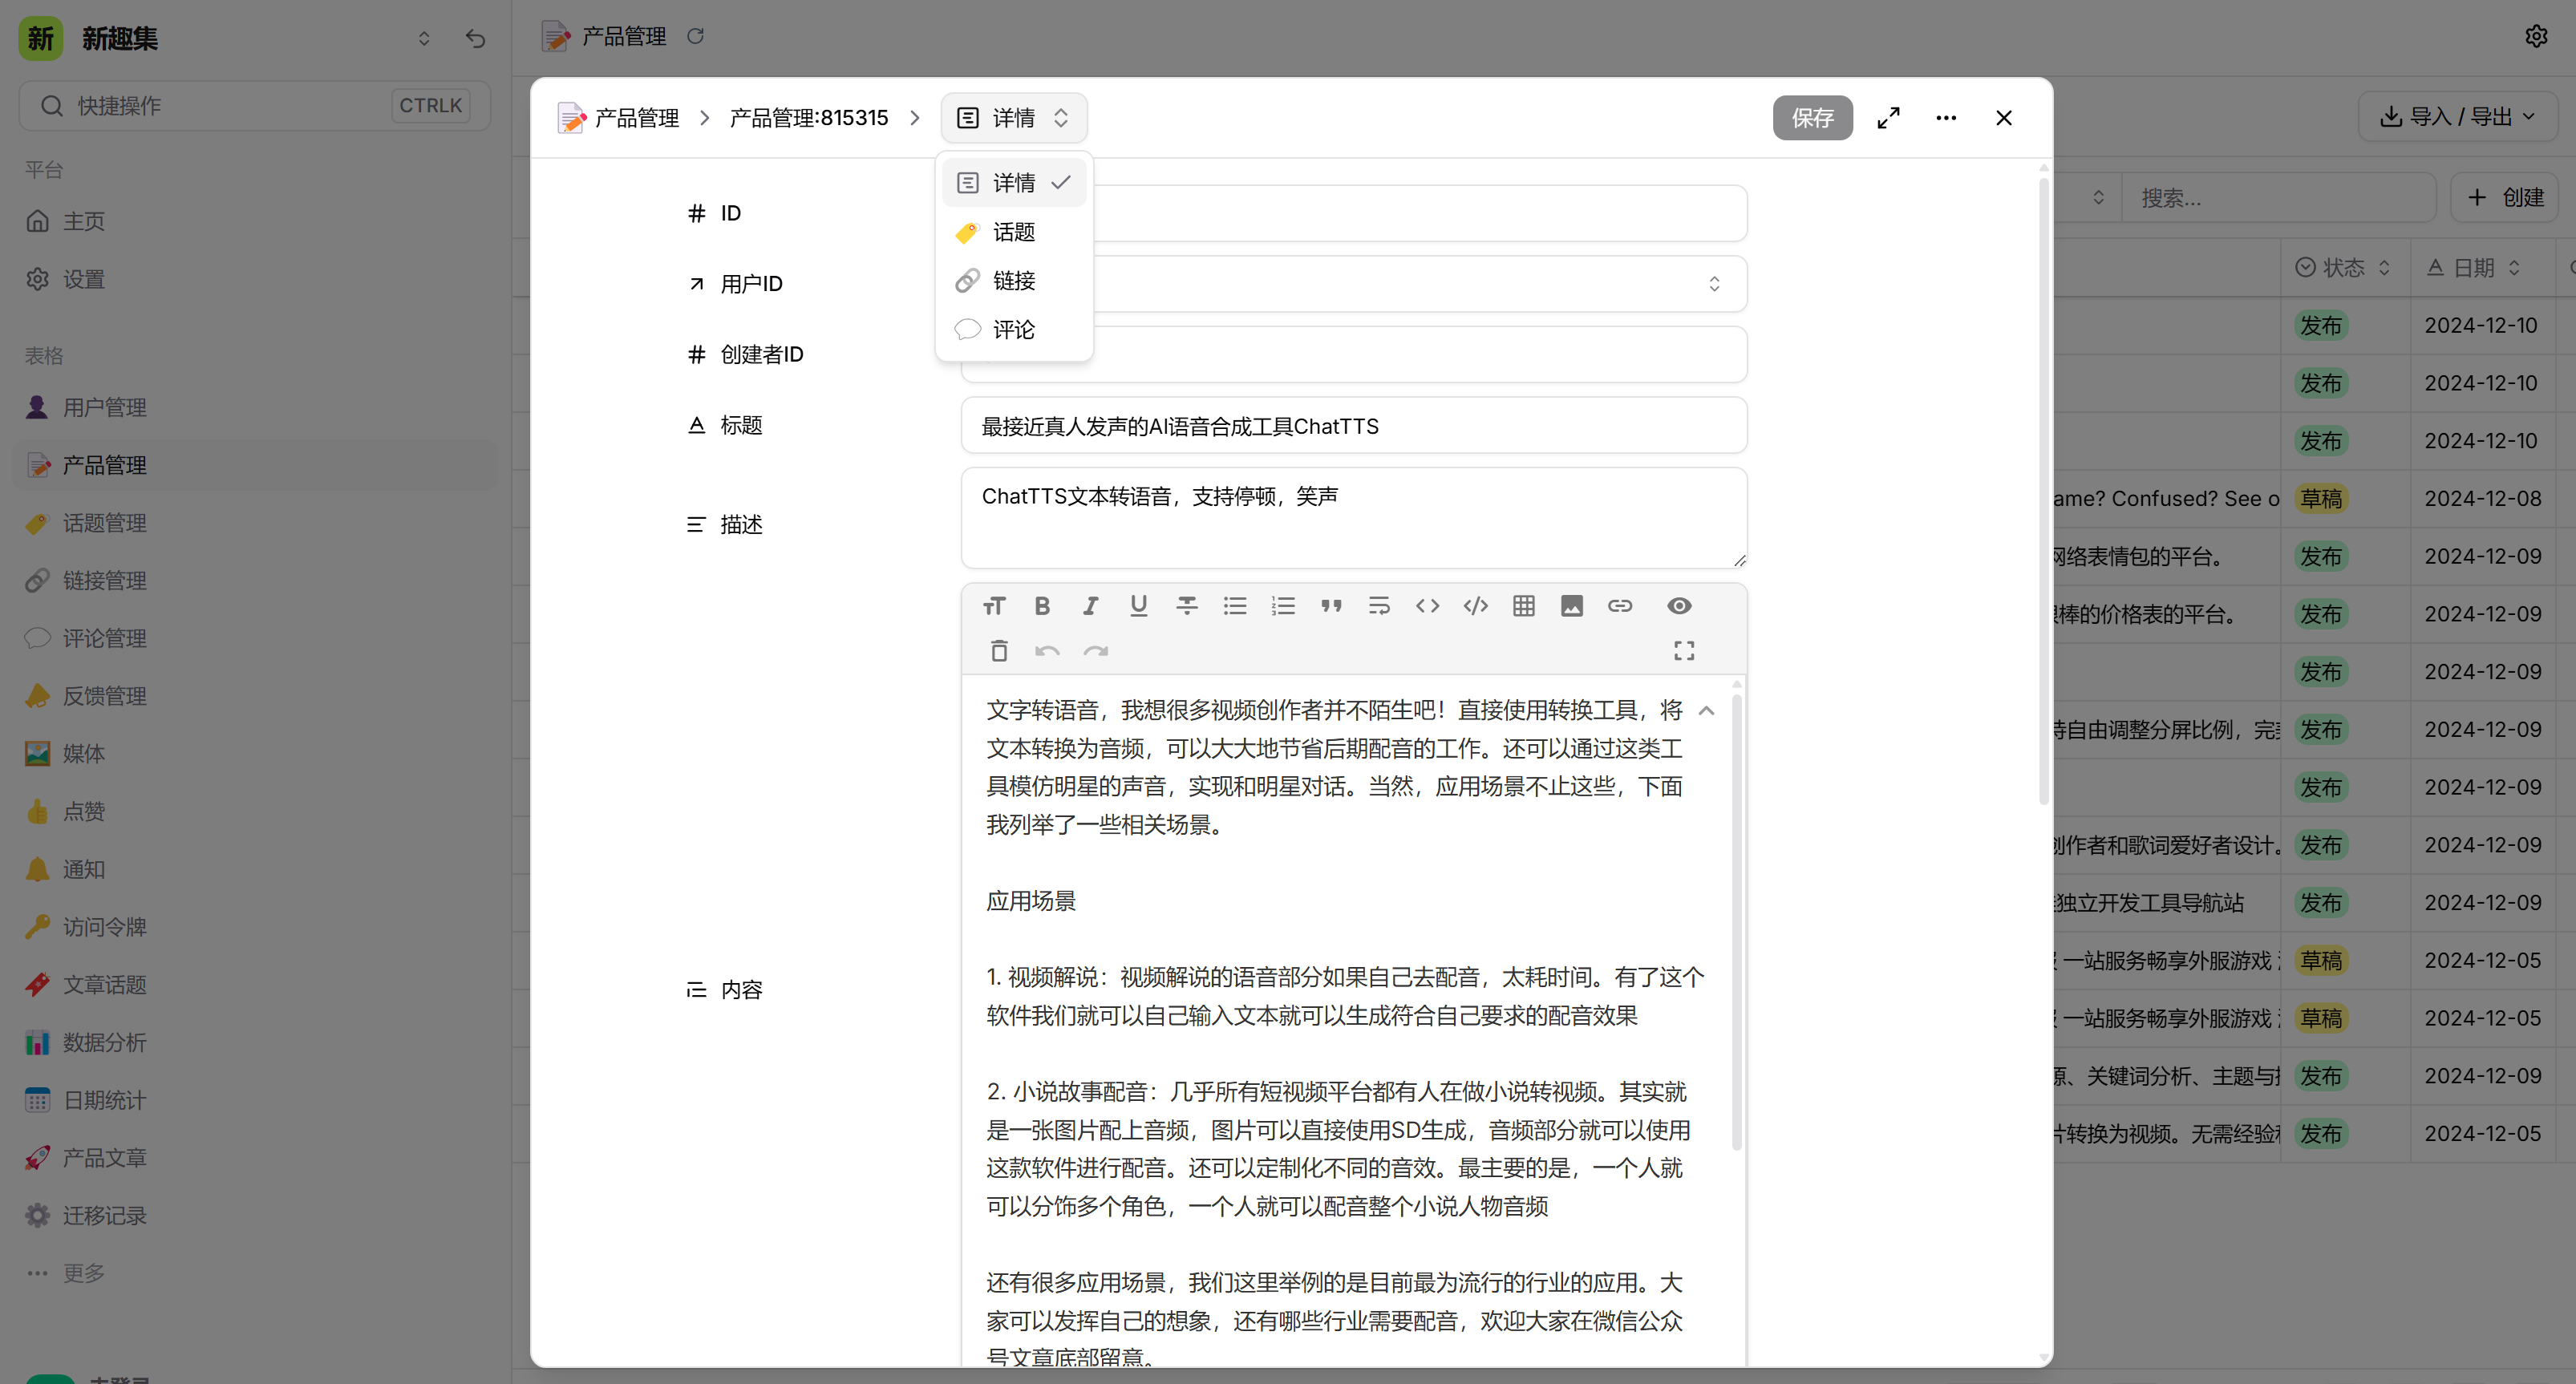Select 详情 view in the dropdown menu
Image resolution: width=2576 pixels, height=1384 pixels.
coord(1013,182)
